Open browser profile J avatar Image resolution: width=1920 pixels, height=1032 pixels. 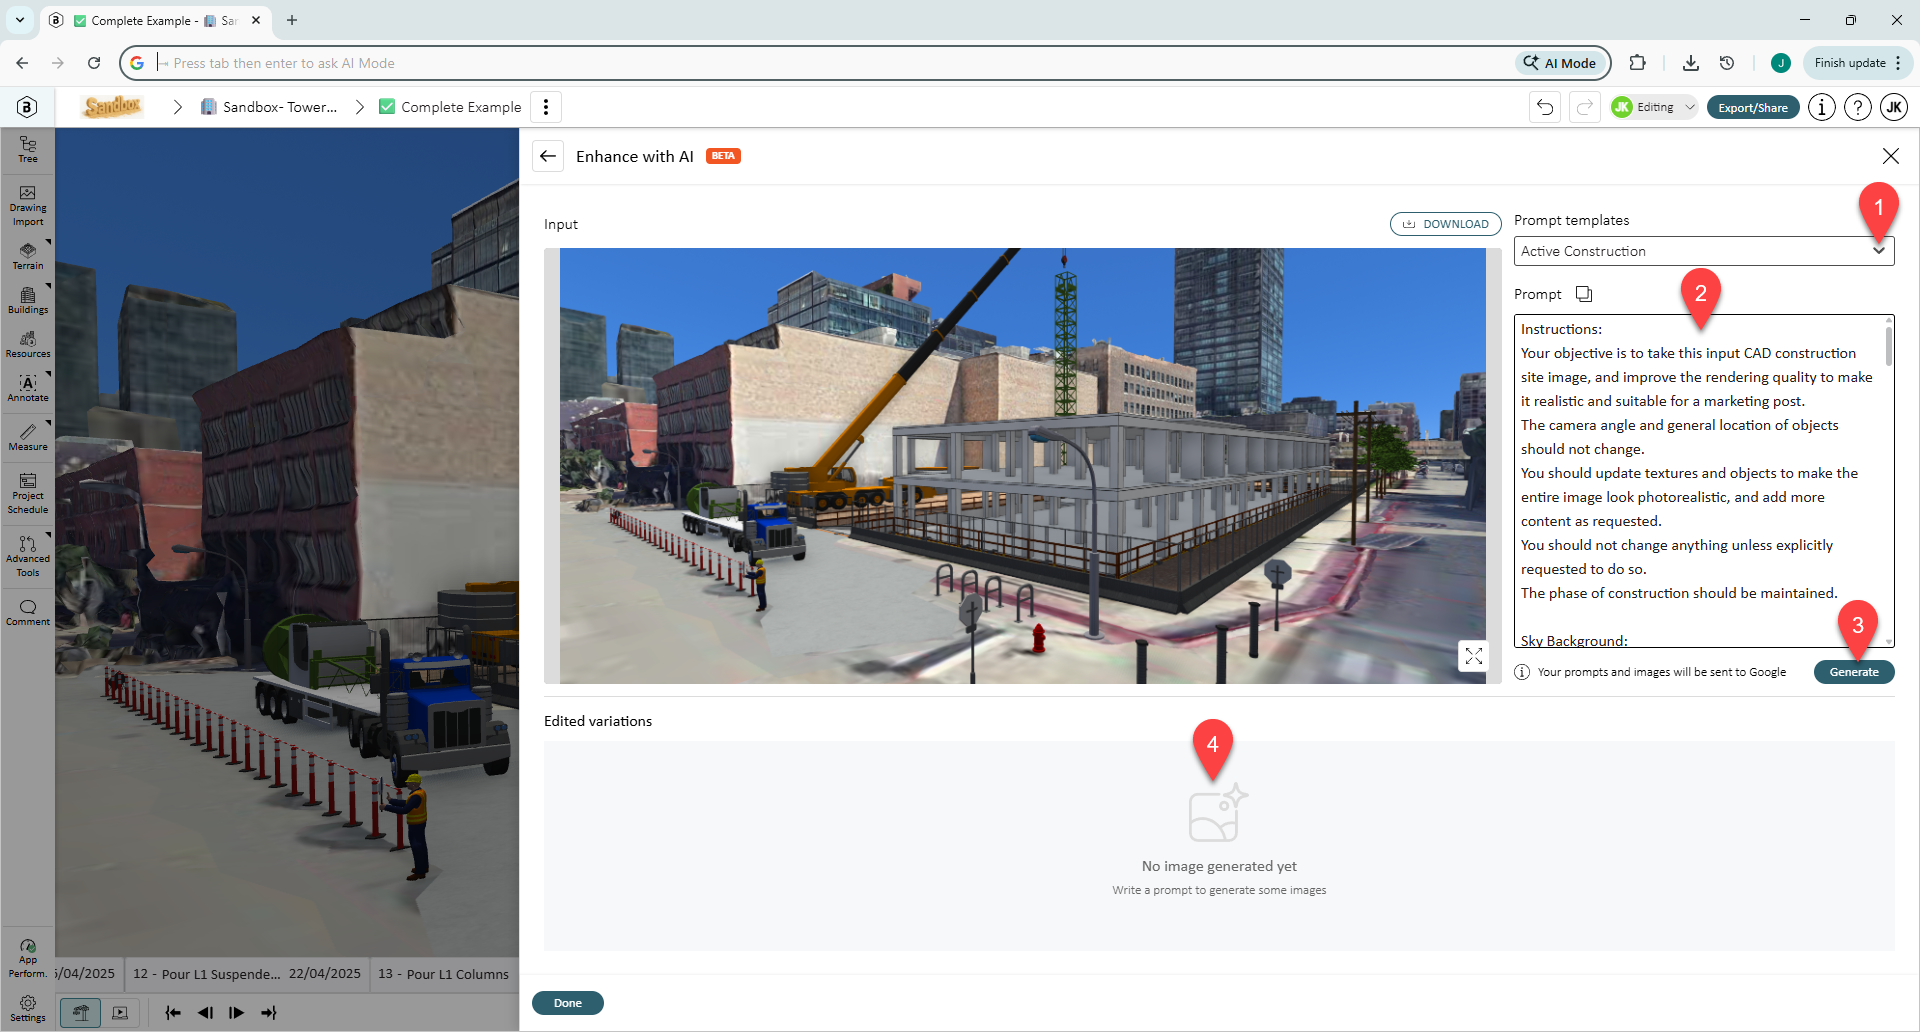pyautogui.click(x=1780, y=63)
